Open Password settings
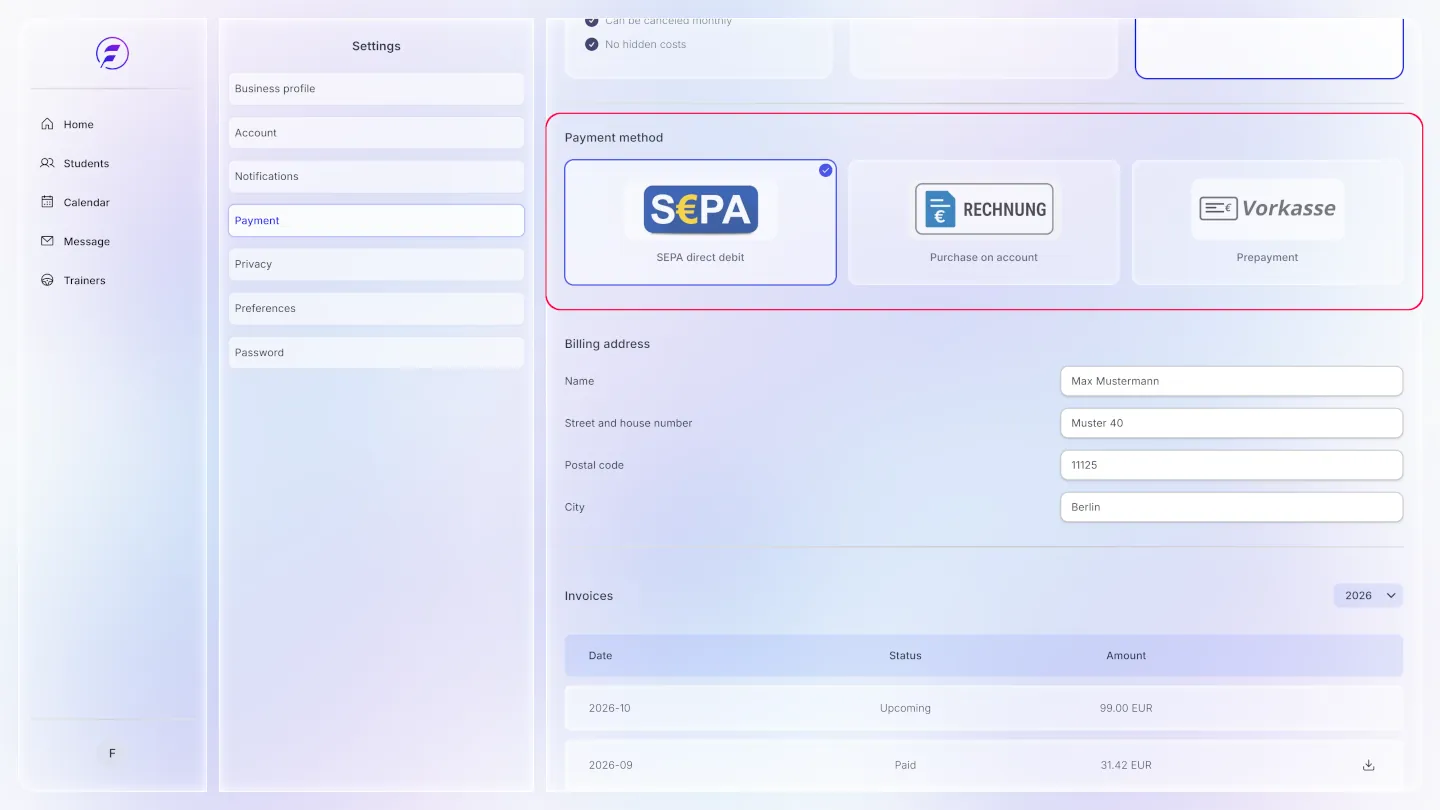This screenshot has height=810, width=1440. point(376,353)
